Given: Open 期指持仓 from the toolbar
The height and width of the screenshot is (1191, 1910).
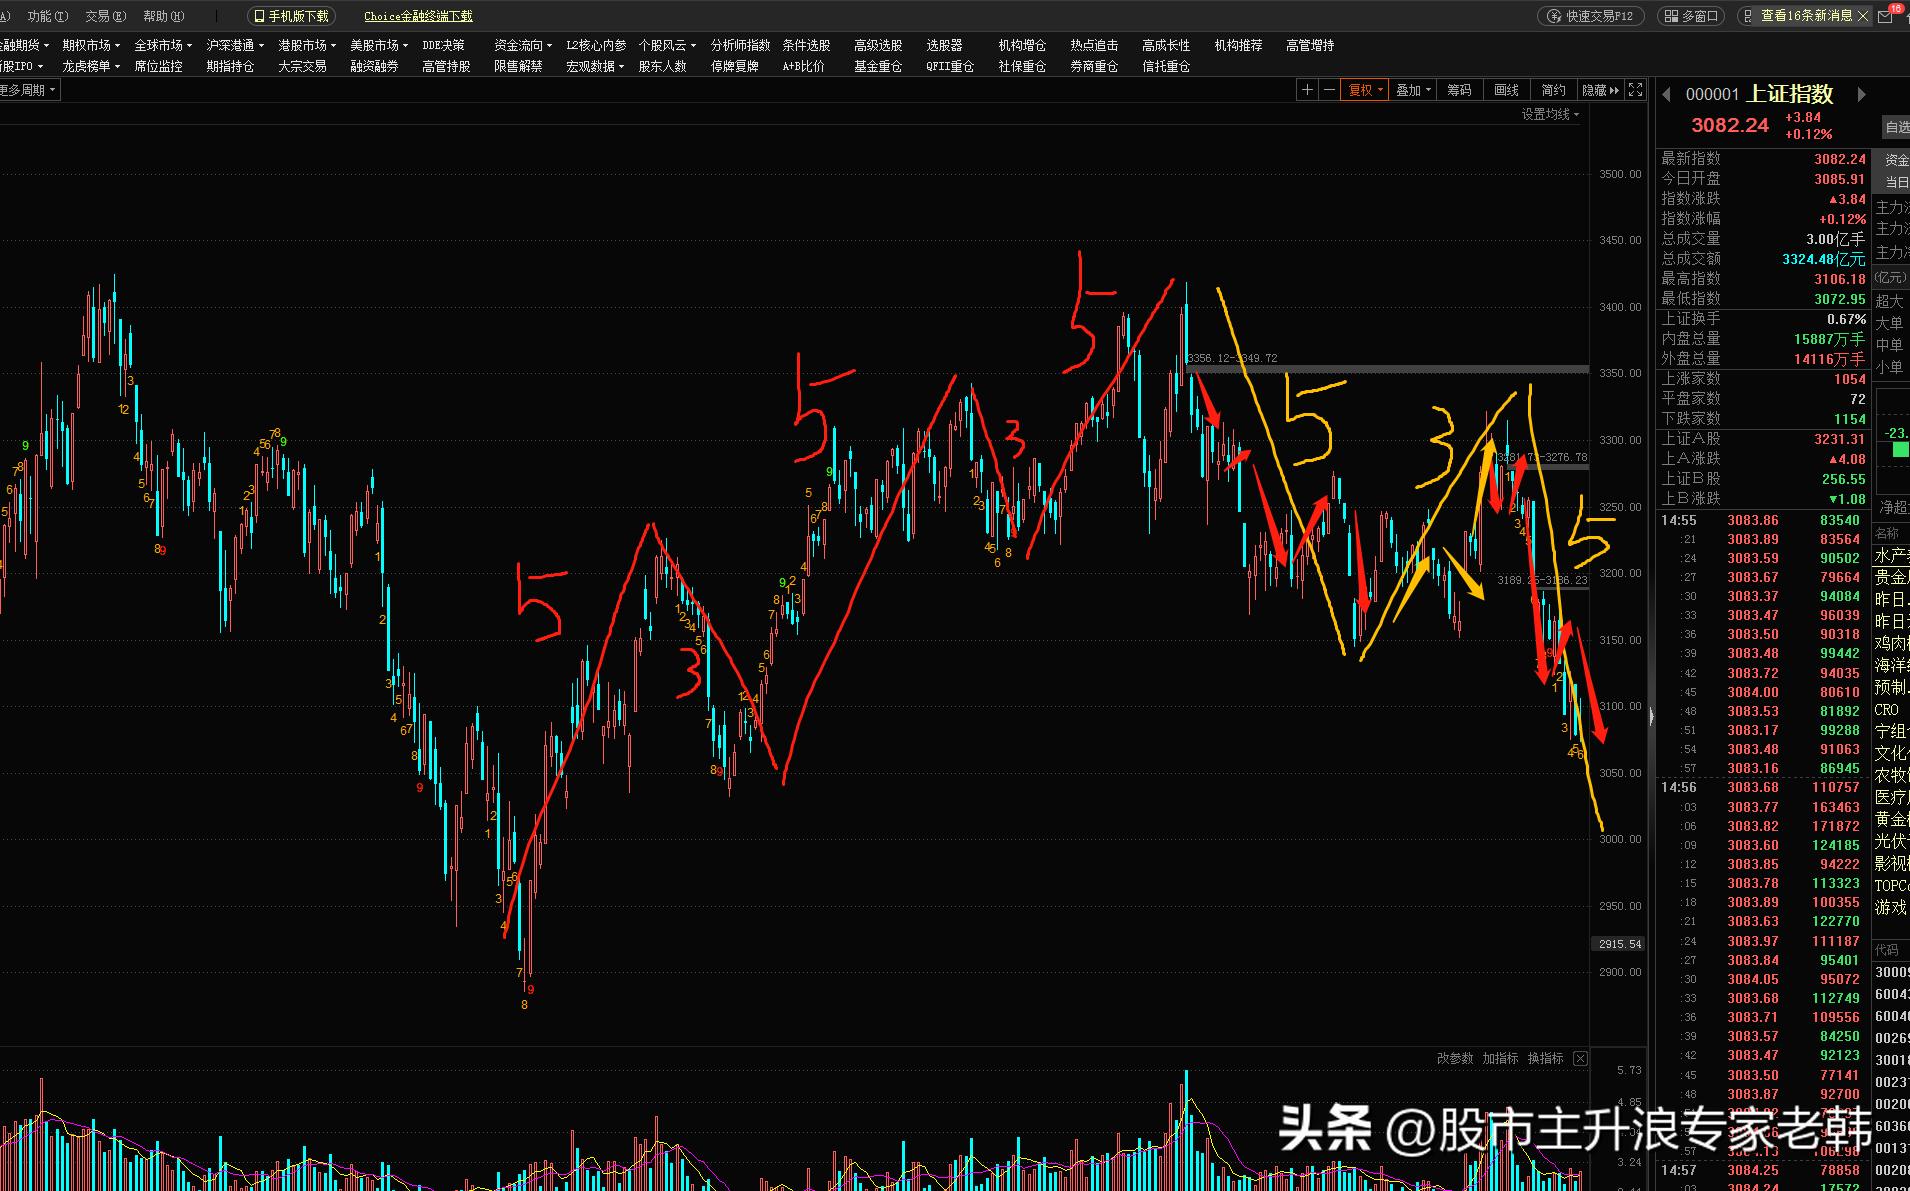Looking at the screenshot, I should tap(230, 66).
